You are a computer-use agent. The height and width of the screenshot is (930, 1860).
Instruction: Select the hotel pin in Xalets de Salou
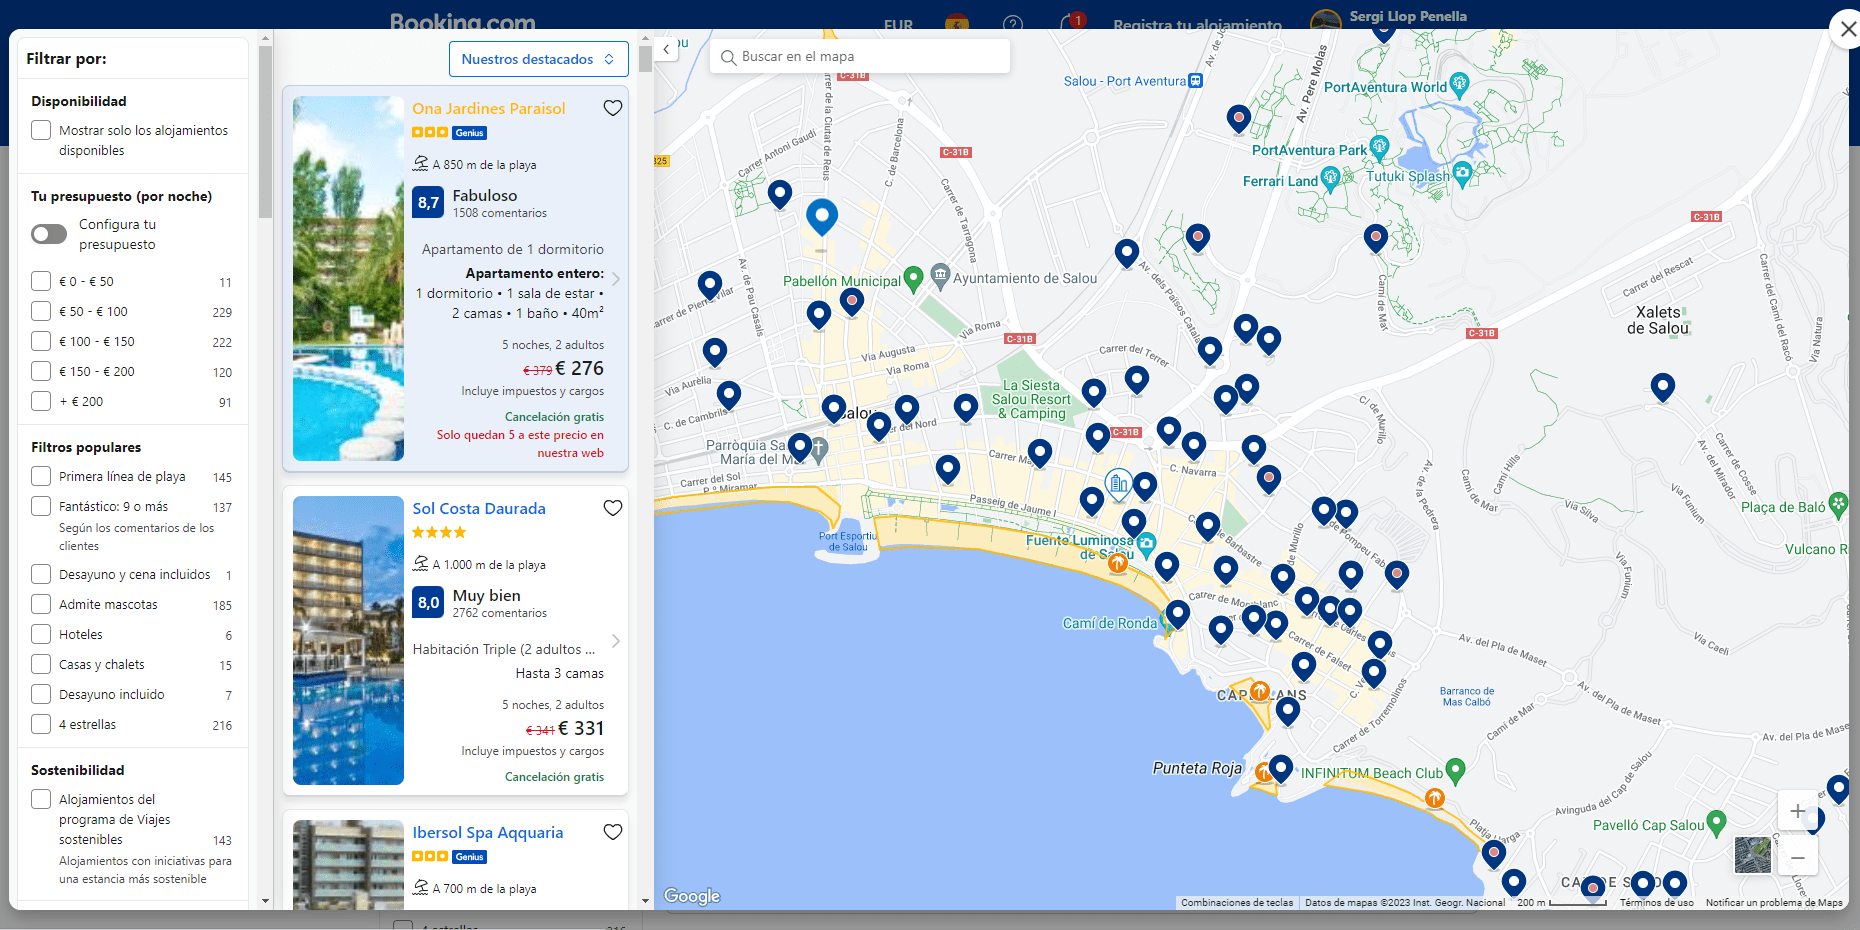click(x=1662, y=387)
